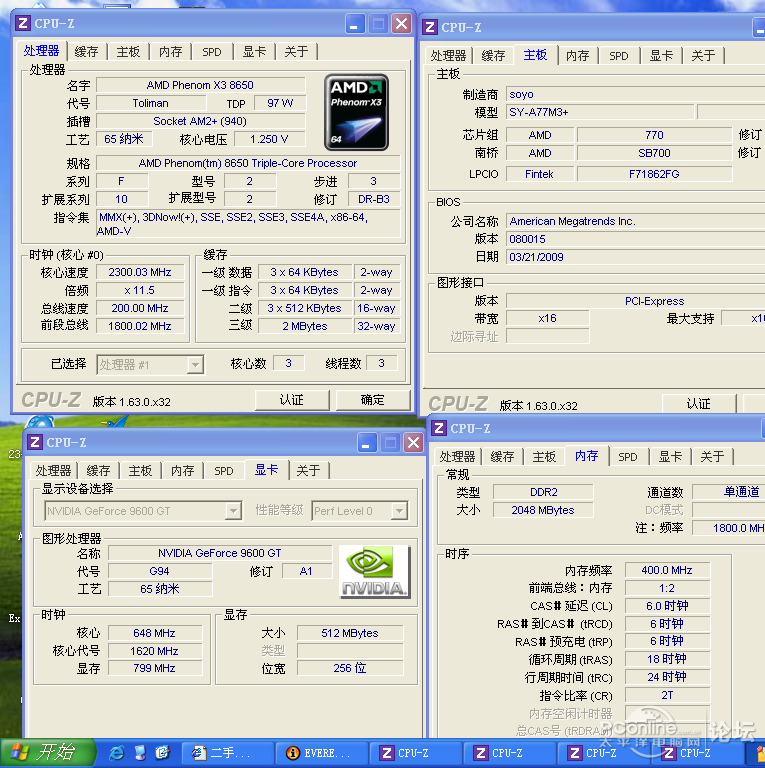Open 处理器 tab in the memory window
The width and height of the screenshot is (765, 768).
(x=457, y=457)
